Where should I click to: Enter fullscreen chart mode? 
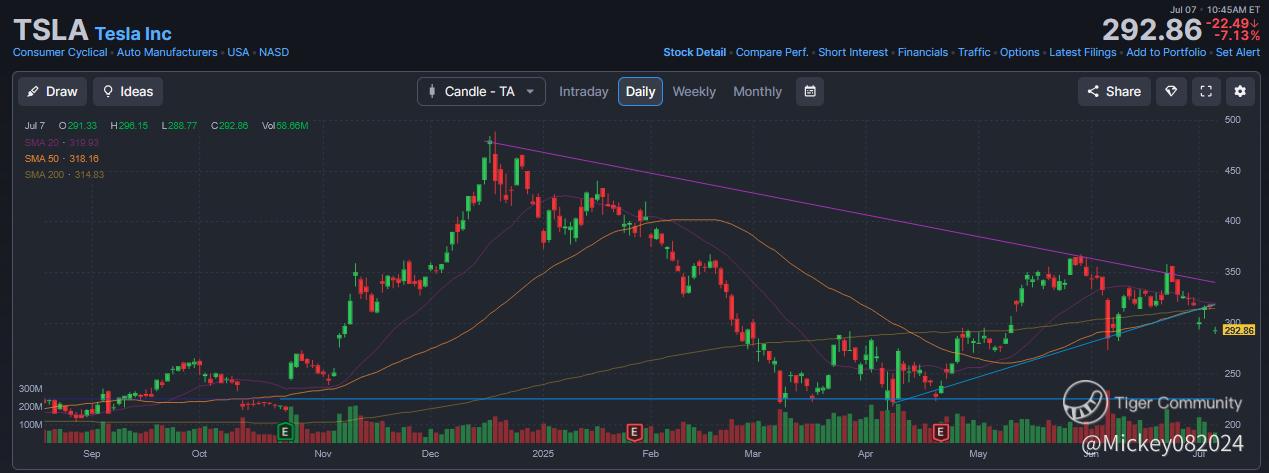pos(1206,91)
